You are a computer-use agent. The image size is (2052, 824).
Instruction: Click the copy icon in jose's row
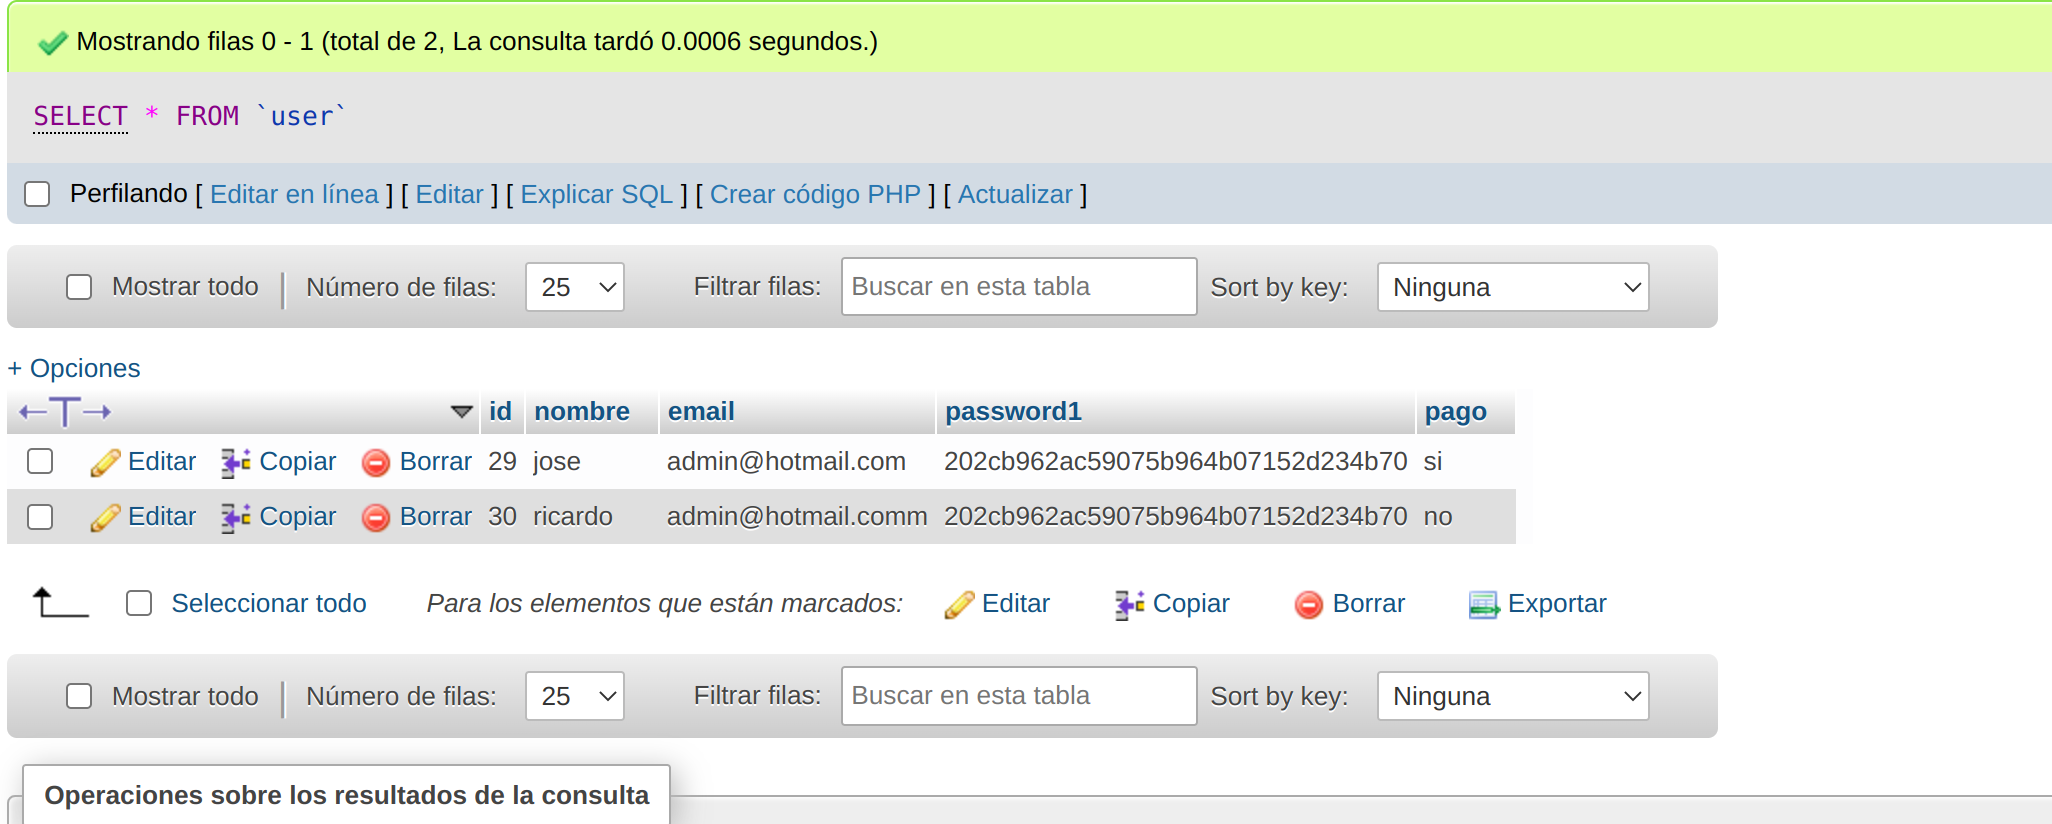tap(236, 462)
